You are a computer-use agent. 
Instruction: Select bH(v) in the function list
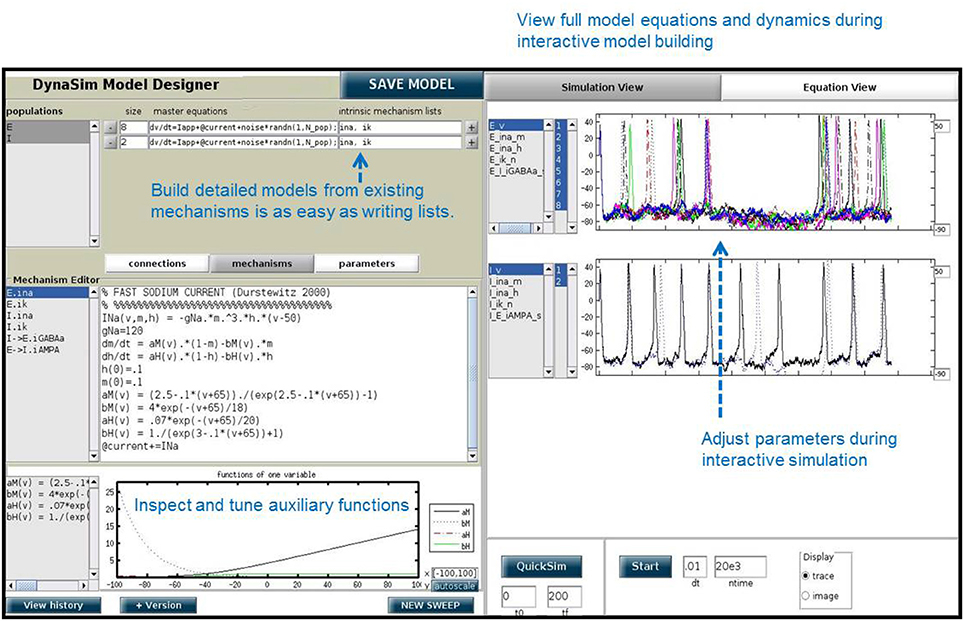click(47, 517)
